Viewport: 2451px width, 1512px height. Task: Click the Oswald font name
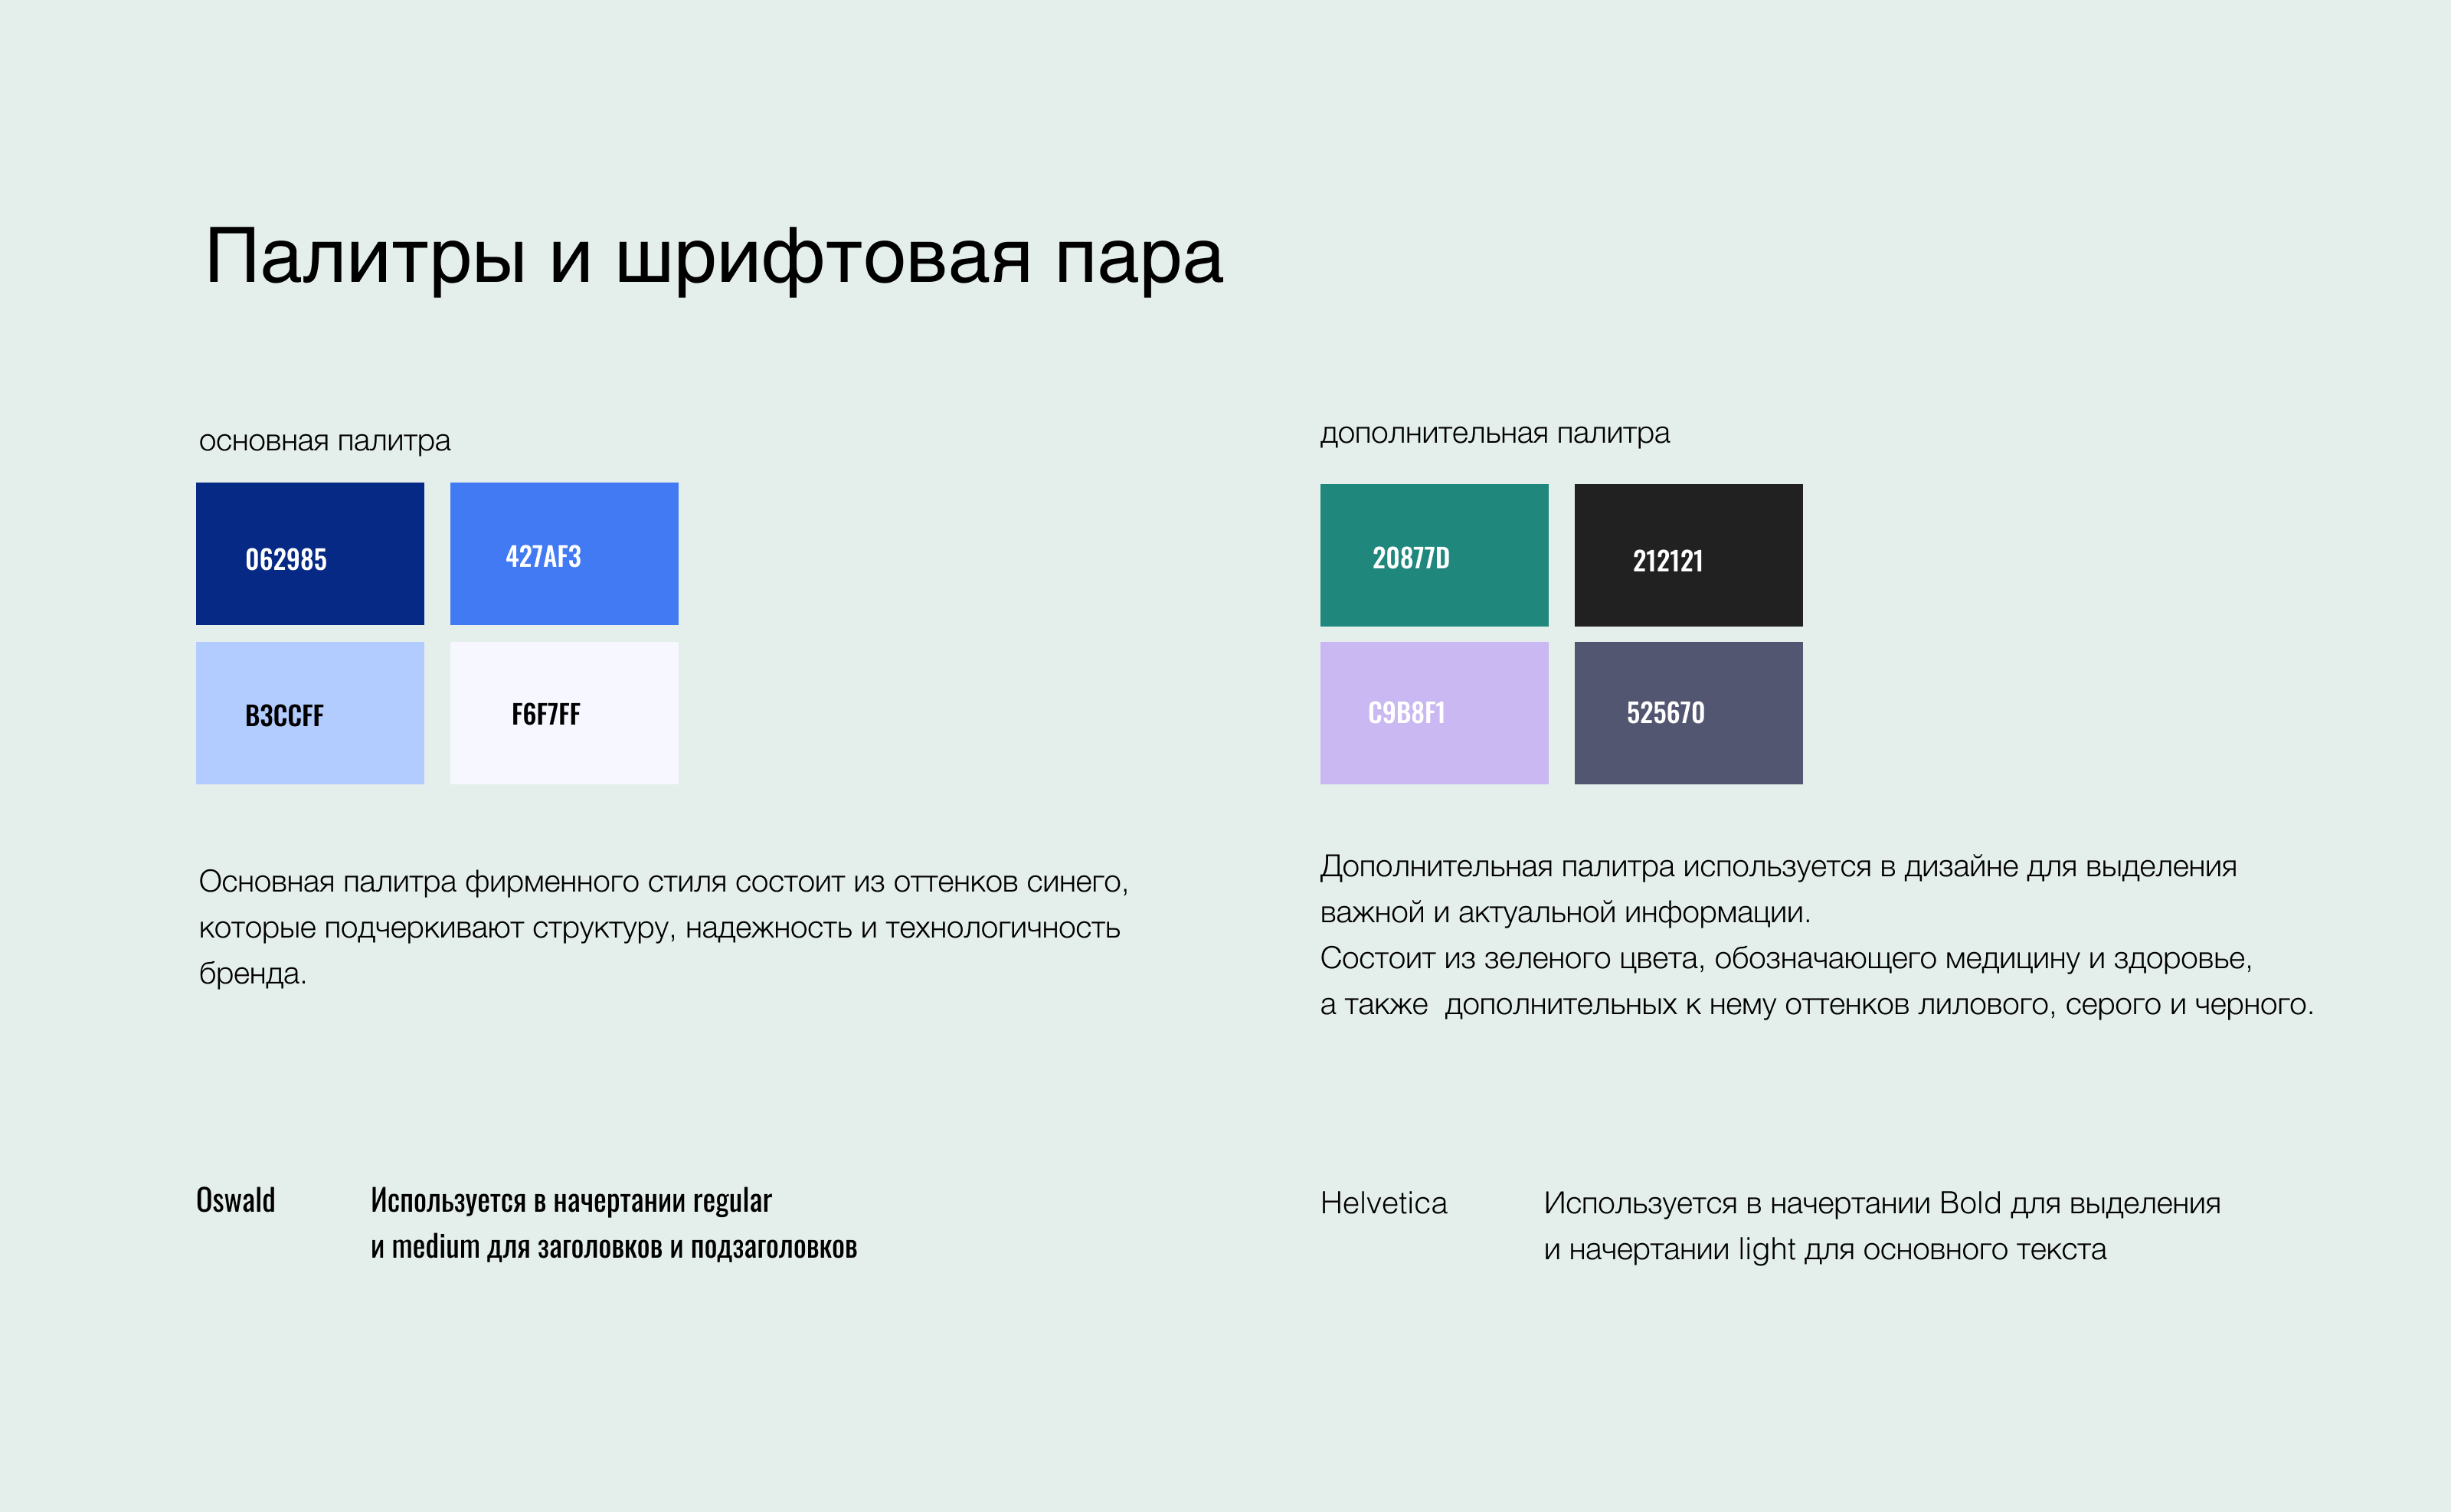[x=236, y=1201]
